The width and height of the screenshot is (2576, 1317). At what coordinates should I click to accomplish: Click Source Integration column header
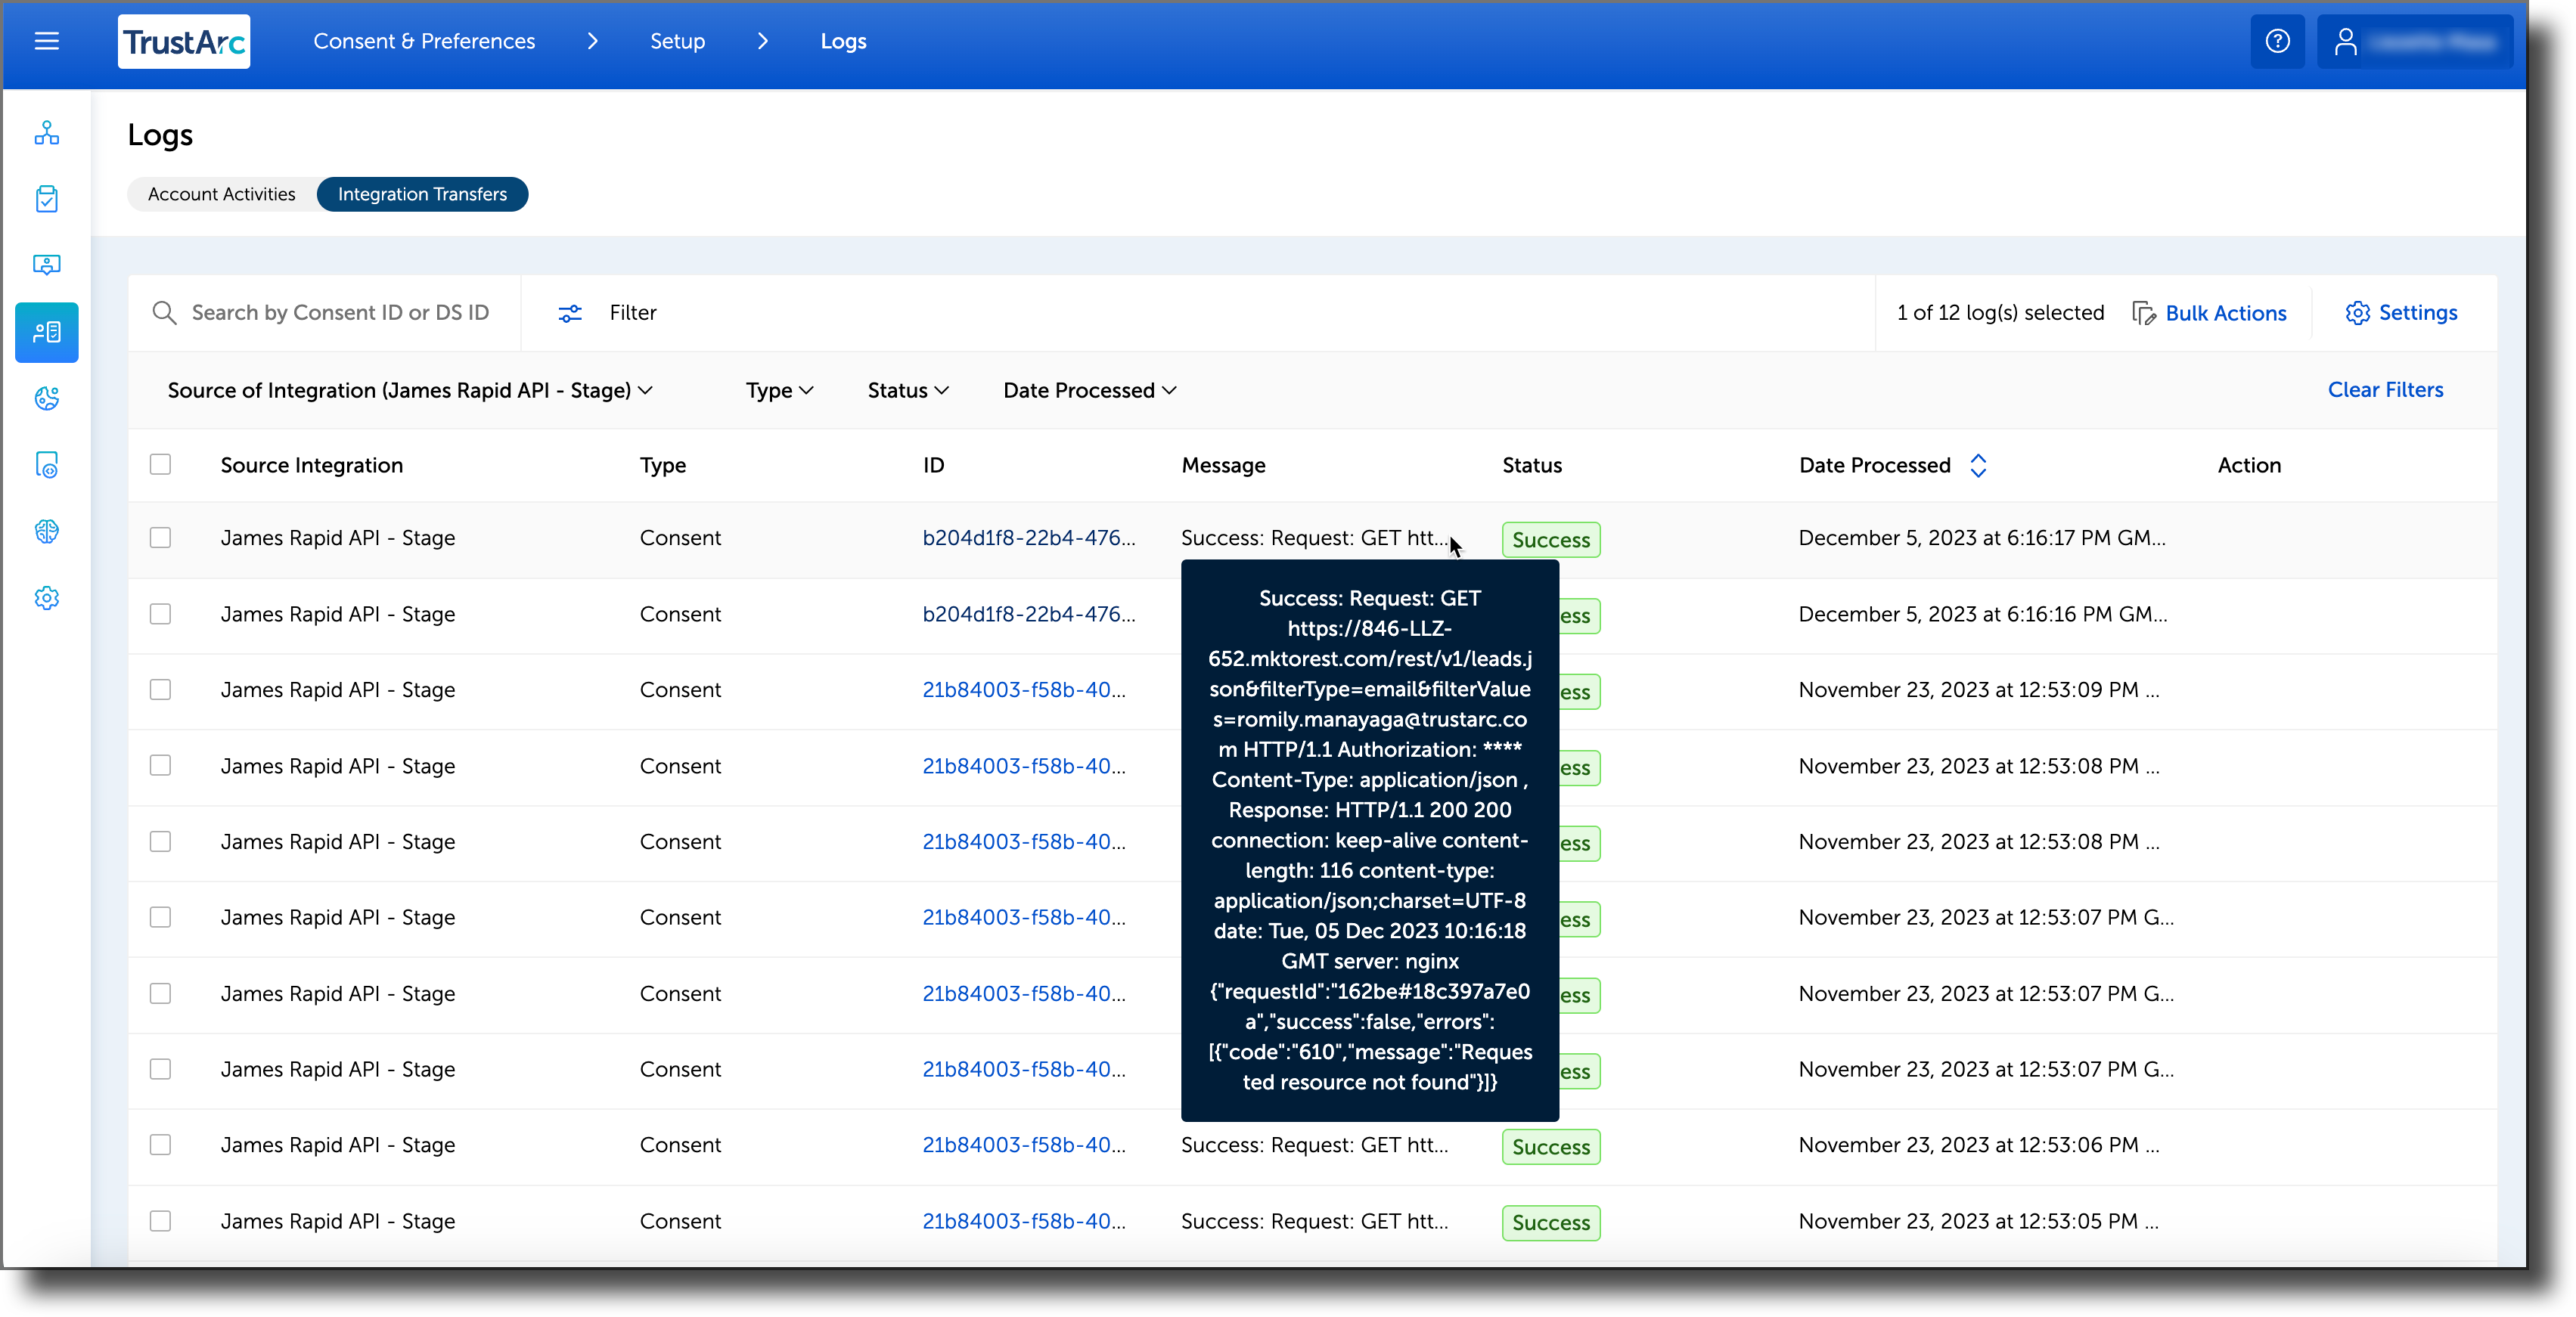click(312, 465)
